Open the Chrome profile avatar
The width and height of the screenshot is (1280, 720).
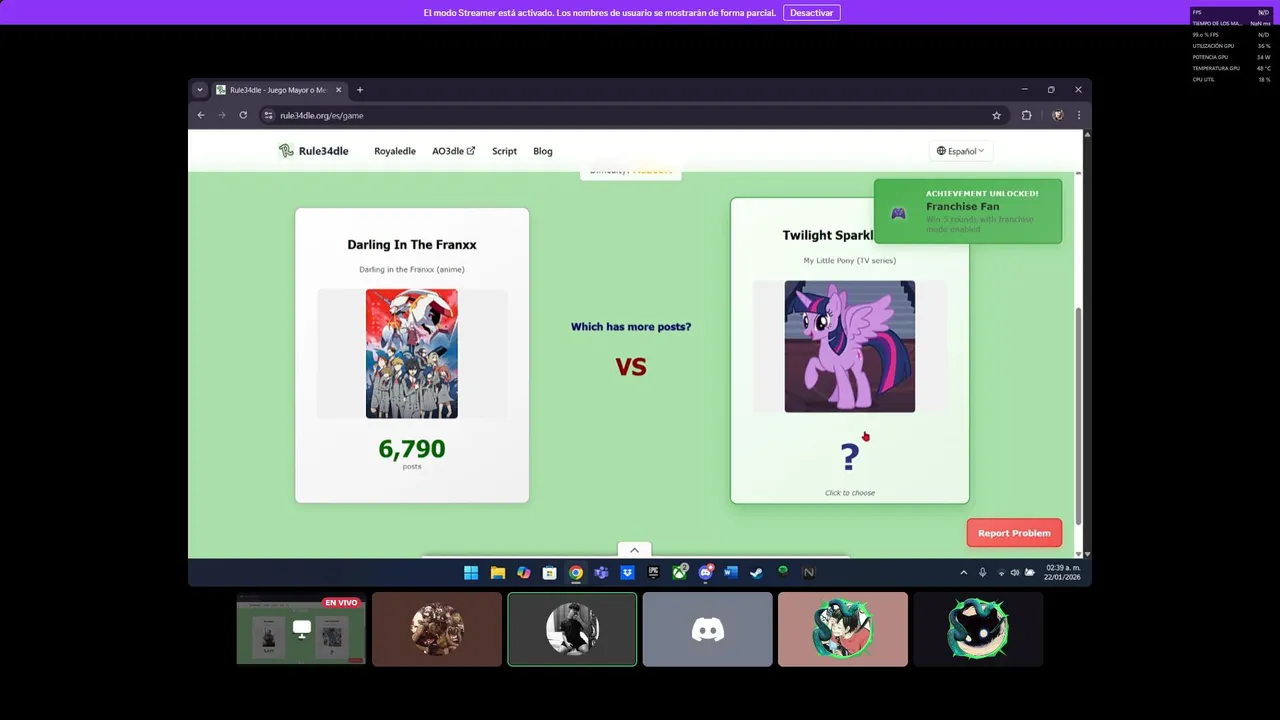click(1057, 115)
